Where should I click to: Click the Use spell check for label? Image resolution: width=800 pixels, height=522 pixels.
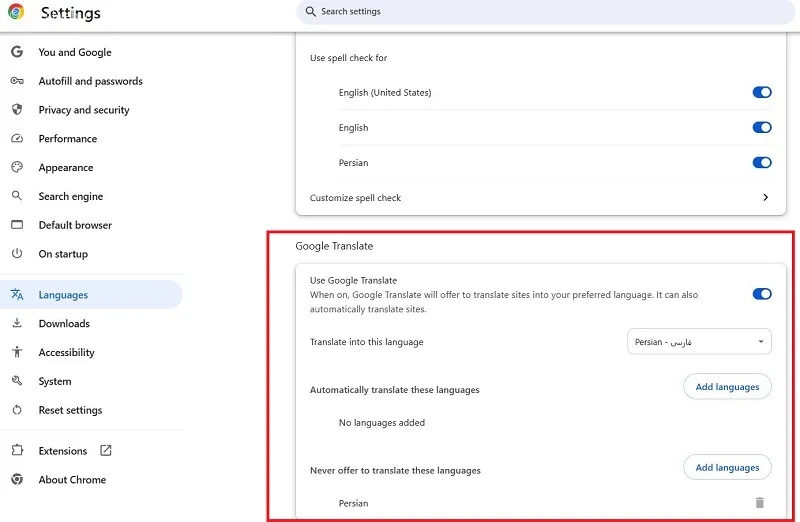(x=348, y=58)
